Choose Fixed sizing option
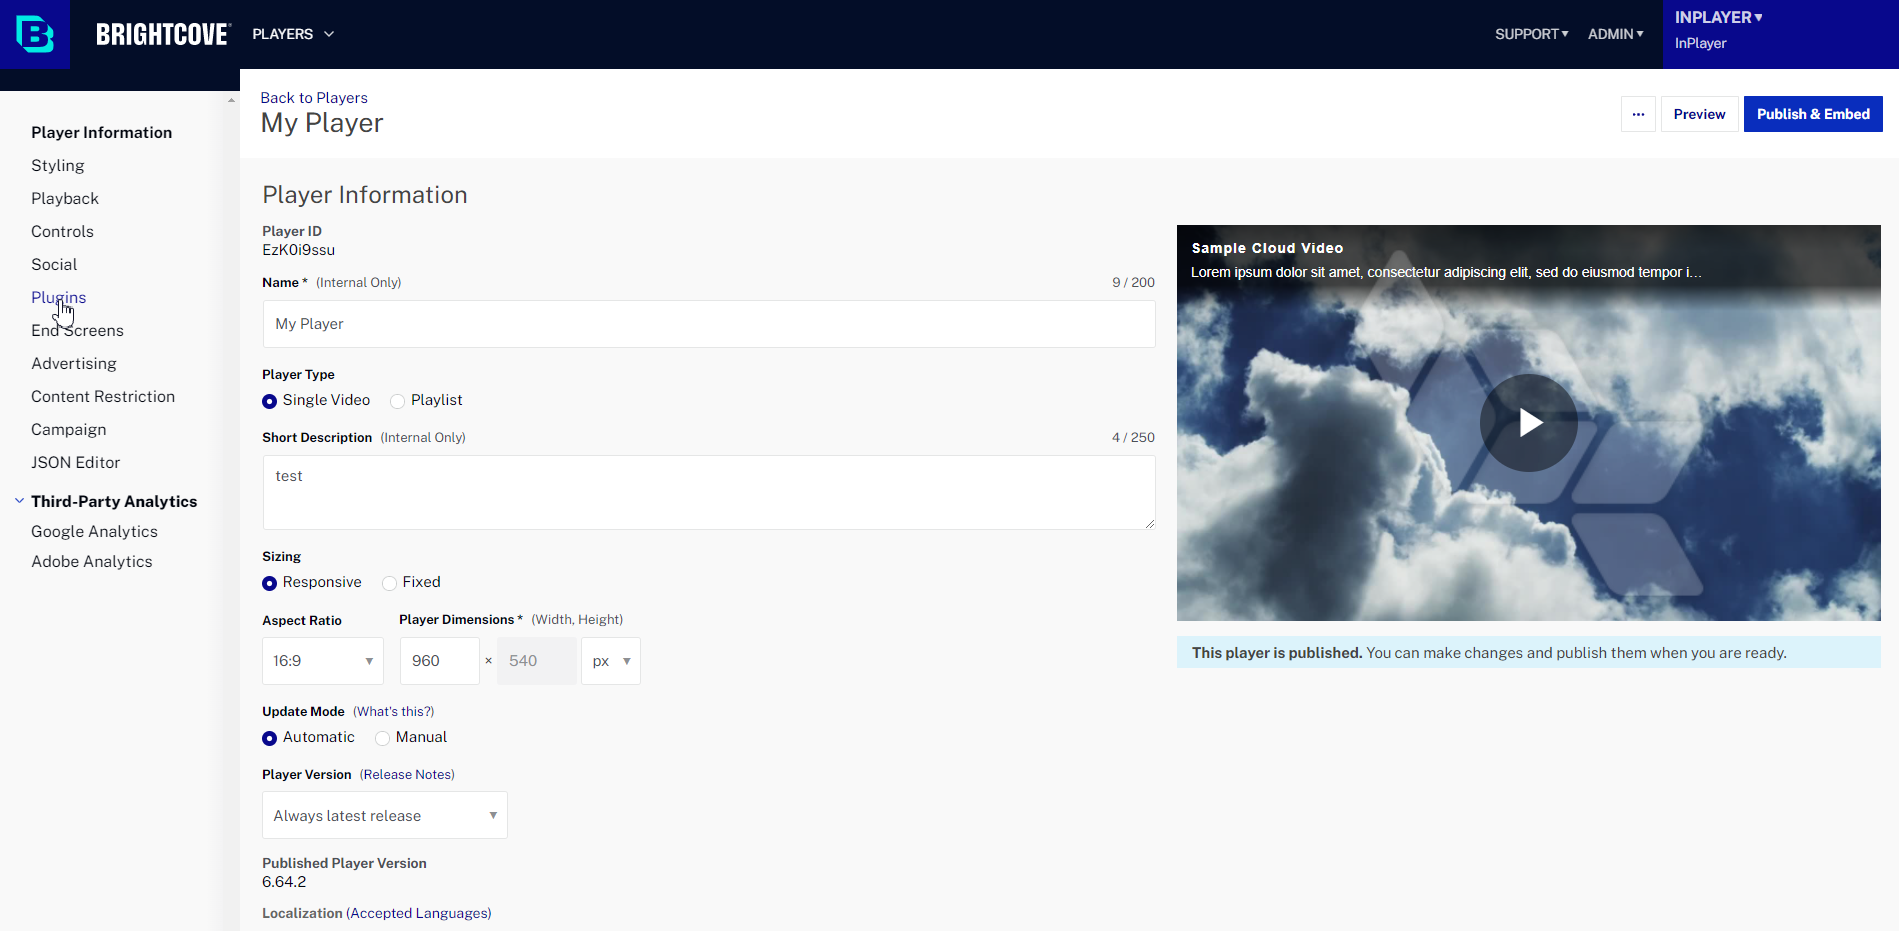This screenshot has height=931, width=1899. [x=390, y=583]
